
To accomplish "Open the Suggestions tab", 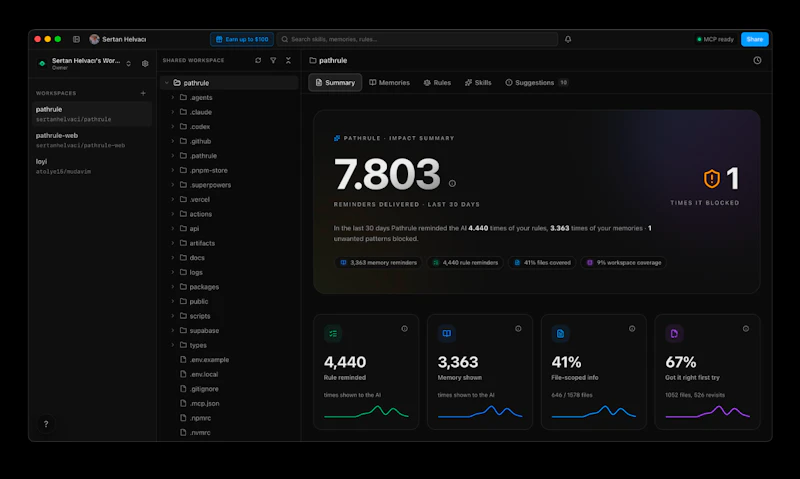I will pos(536,83).
